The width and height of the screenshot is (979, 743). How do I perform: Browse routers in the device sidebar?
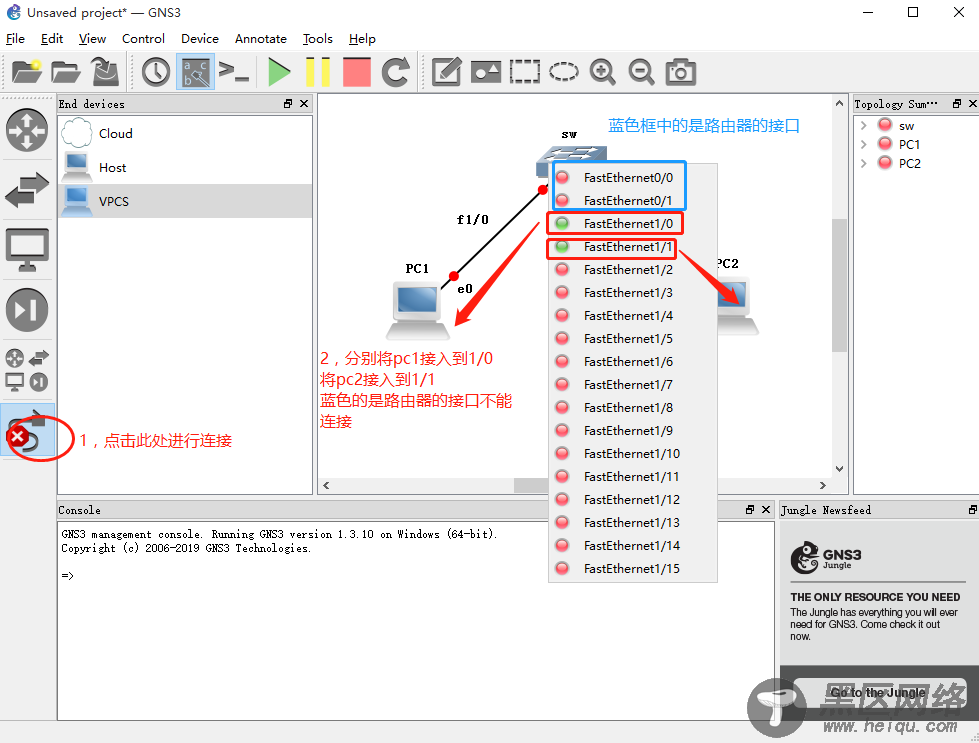point(27,130)
